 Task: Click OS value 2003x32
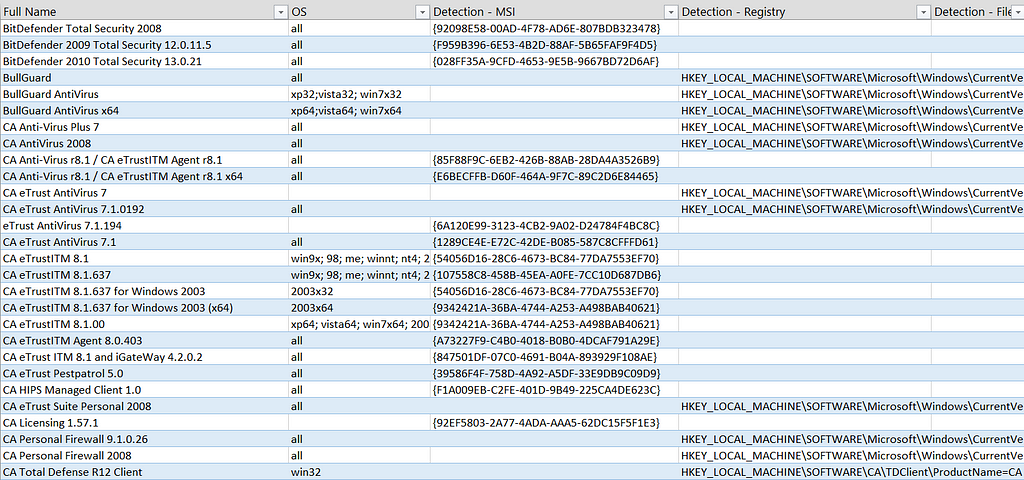click(x=359, y=291)
